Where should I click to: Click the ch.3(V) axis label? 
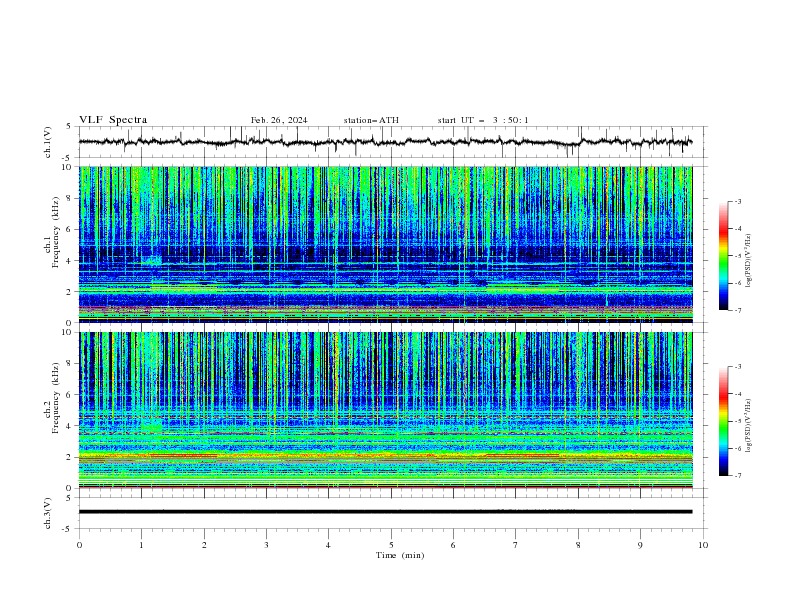point(48,513)
